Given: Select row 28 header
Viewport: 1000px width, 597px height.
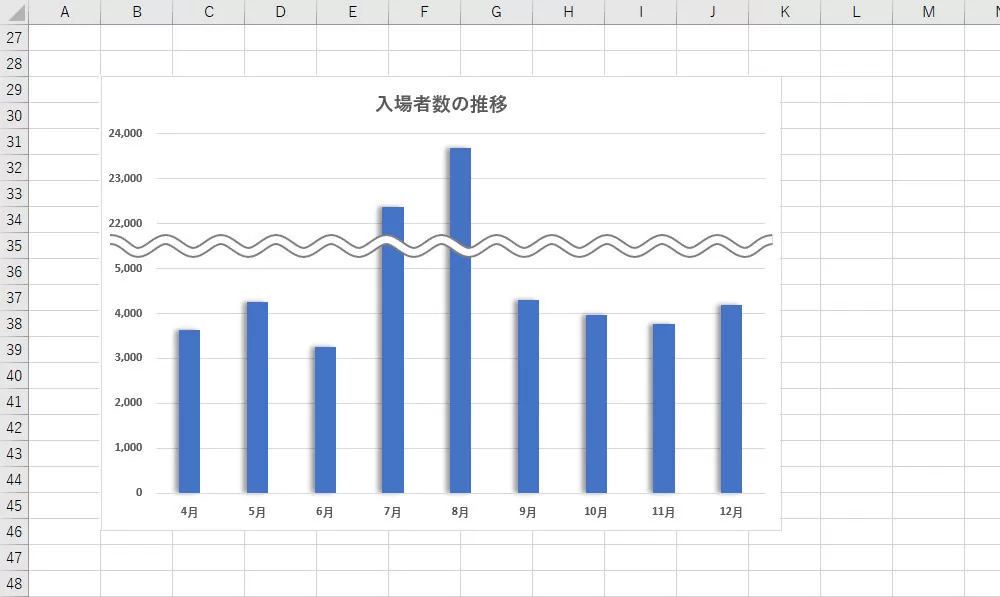Looking at the screenshot, I should tap(14, 64).
